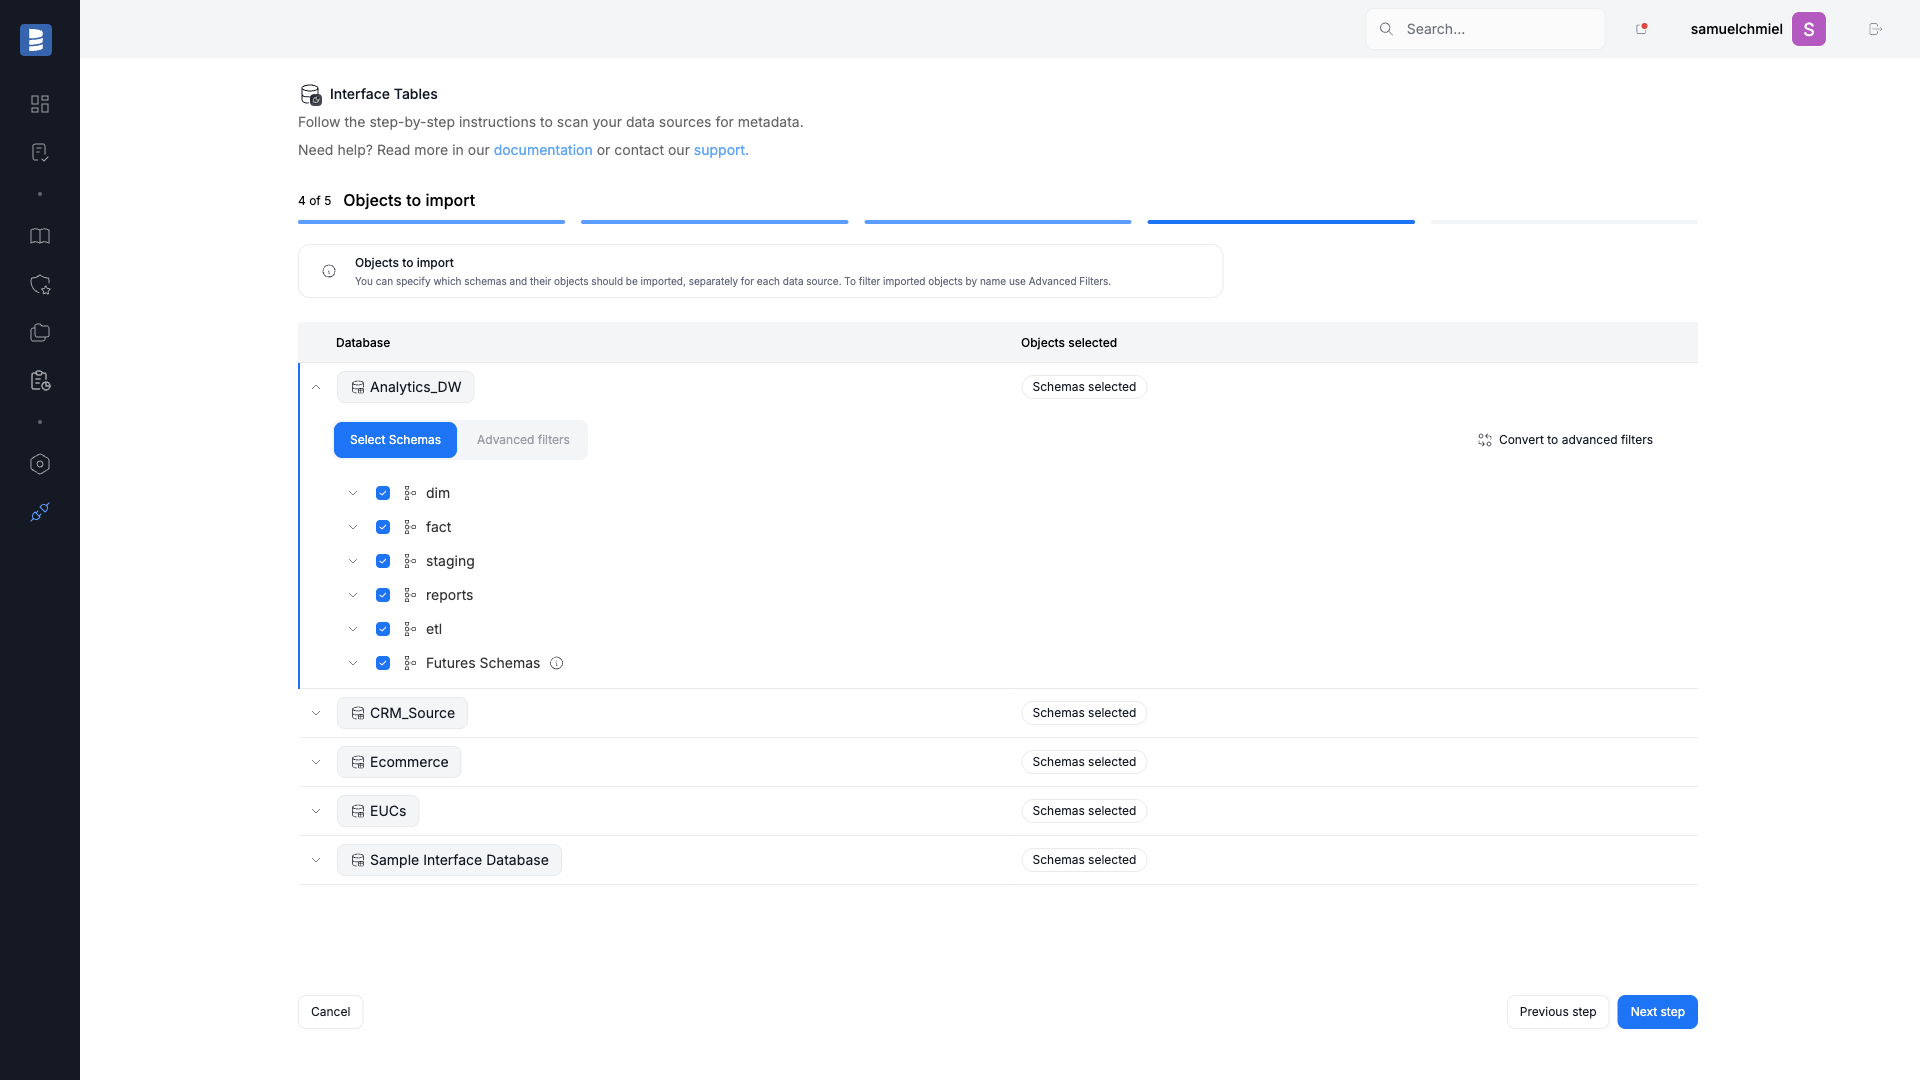Click the Interface Tables database icon
The height and width of the screenshot is (1080, 1920).
311,94
